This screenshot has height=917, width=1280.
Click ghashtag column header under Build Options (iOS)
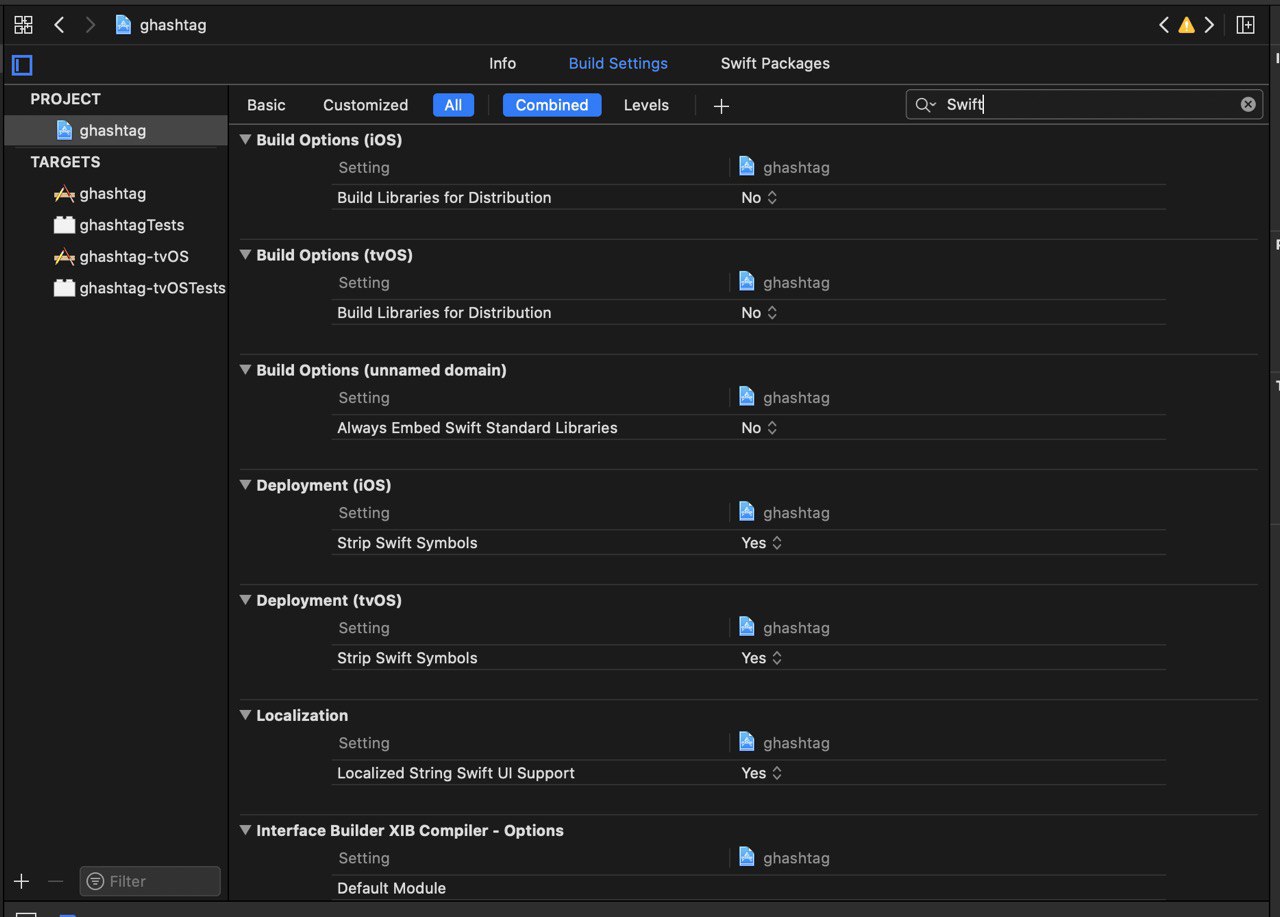tap(785, 167)
